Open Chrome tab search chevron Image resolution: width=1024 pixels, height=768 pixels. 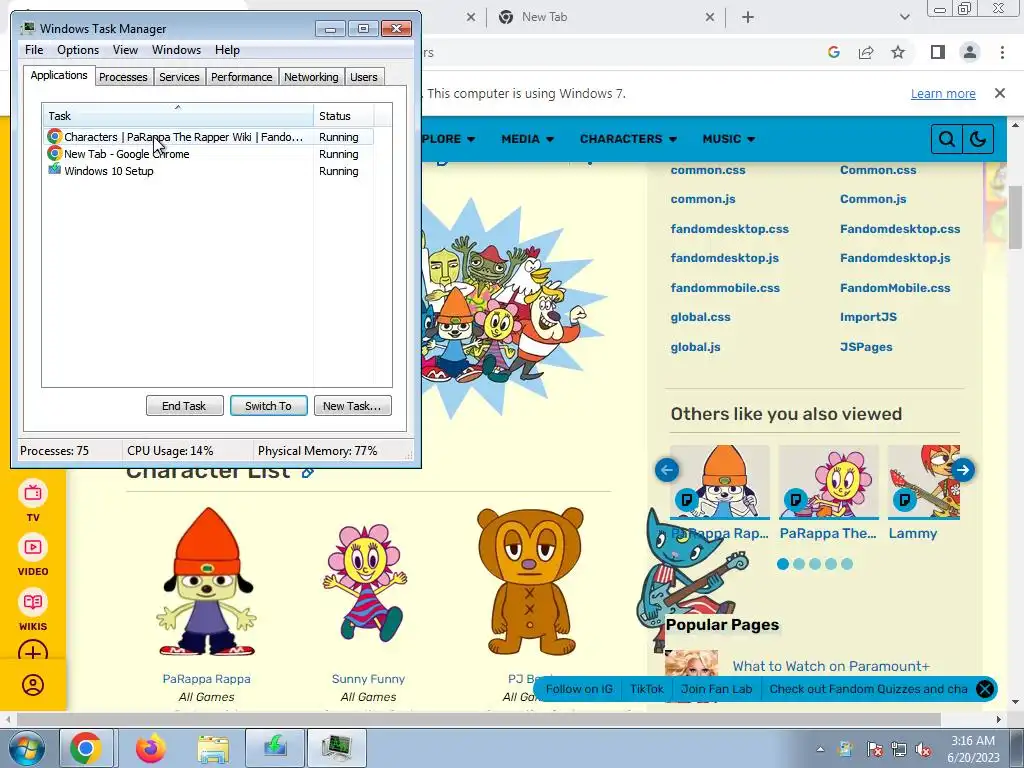tap(904, 18)
